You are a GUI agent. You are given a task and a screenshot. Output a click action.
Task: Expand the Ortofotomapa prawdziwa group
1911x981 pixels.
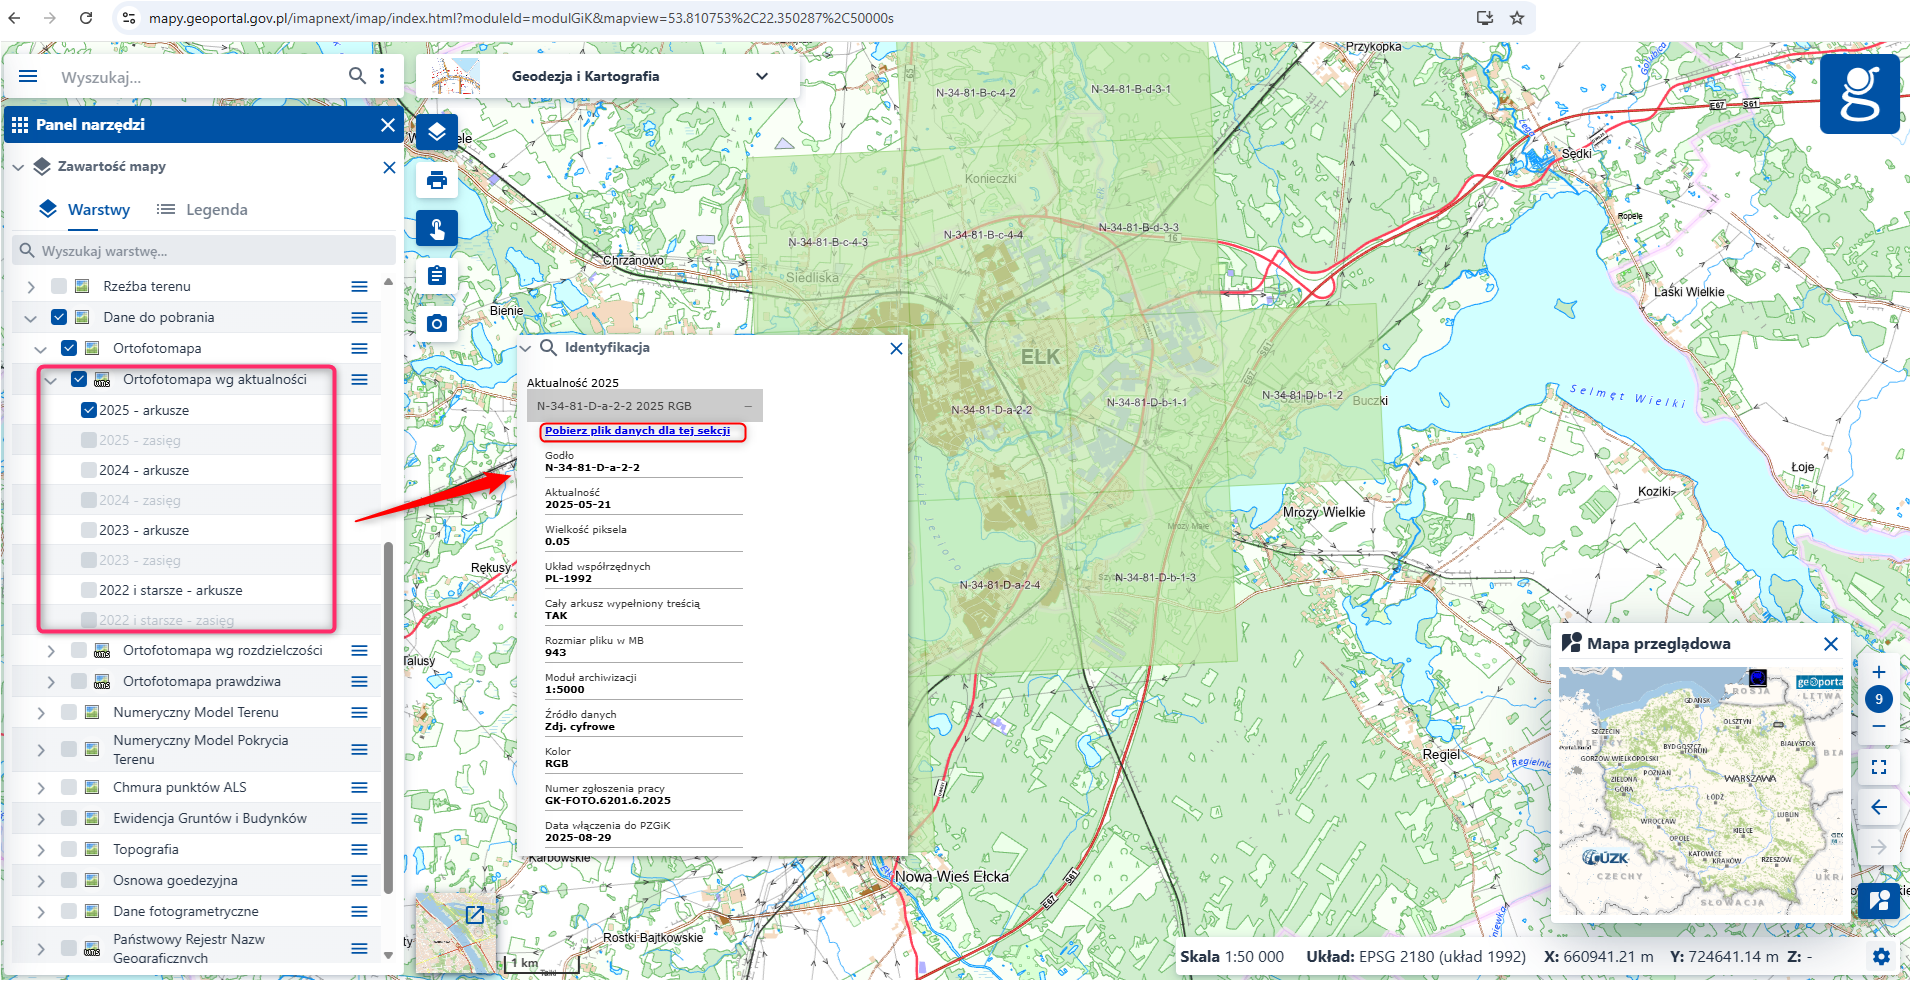pyautogui.click(x=51, y=682)
